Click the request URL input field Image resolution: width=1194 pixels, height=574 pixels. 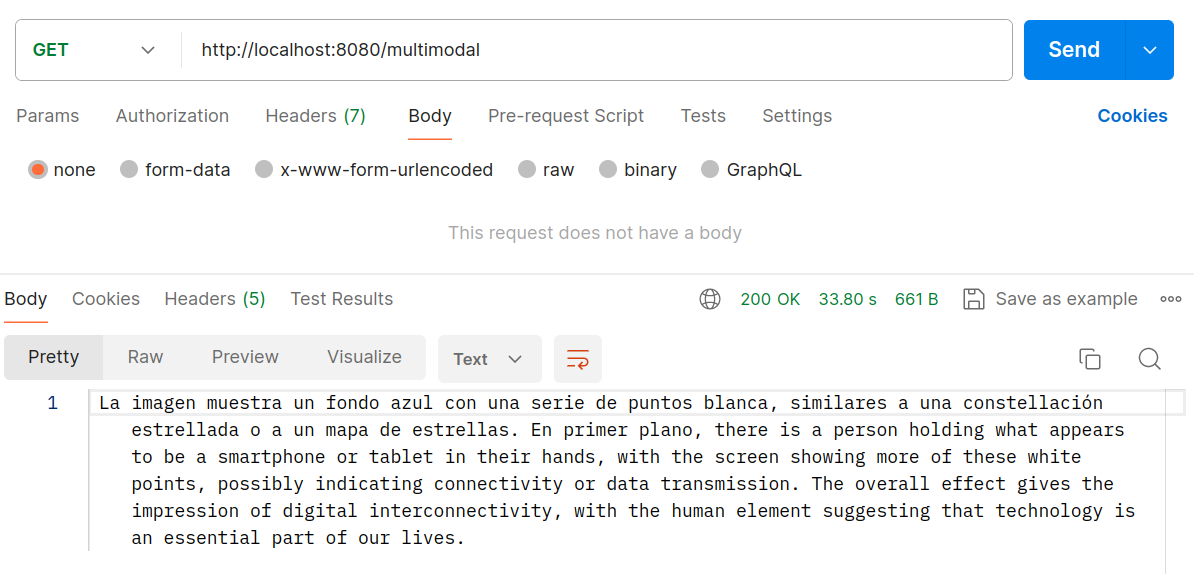click(597, 50)
